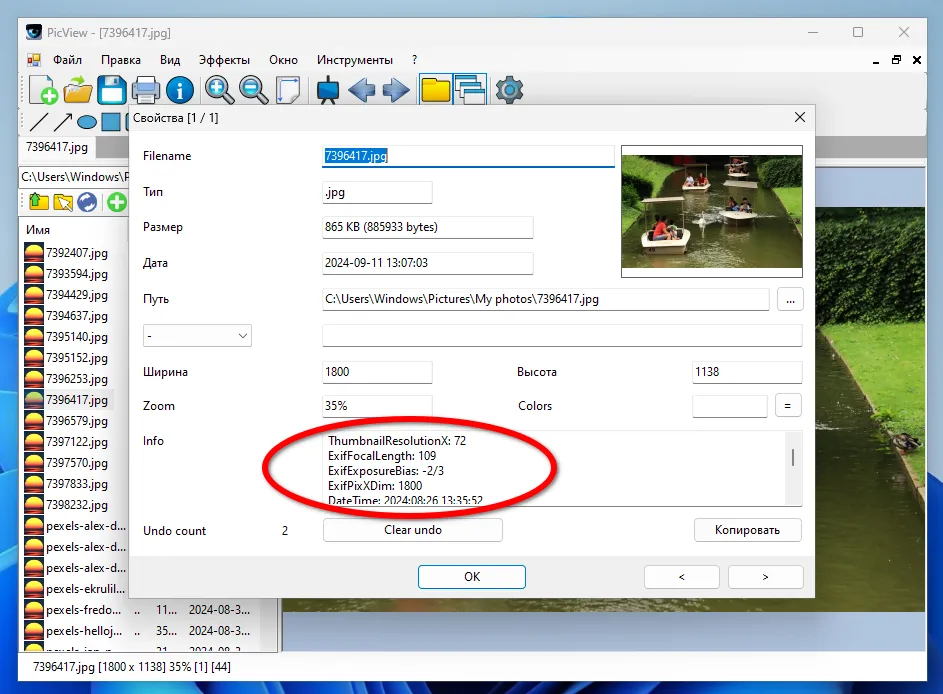This screenshot has height=694, width=943.
Task: Open a file with the folder icon
Action: pyautogui.click(x=77, y=90)
